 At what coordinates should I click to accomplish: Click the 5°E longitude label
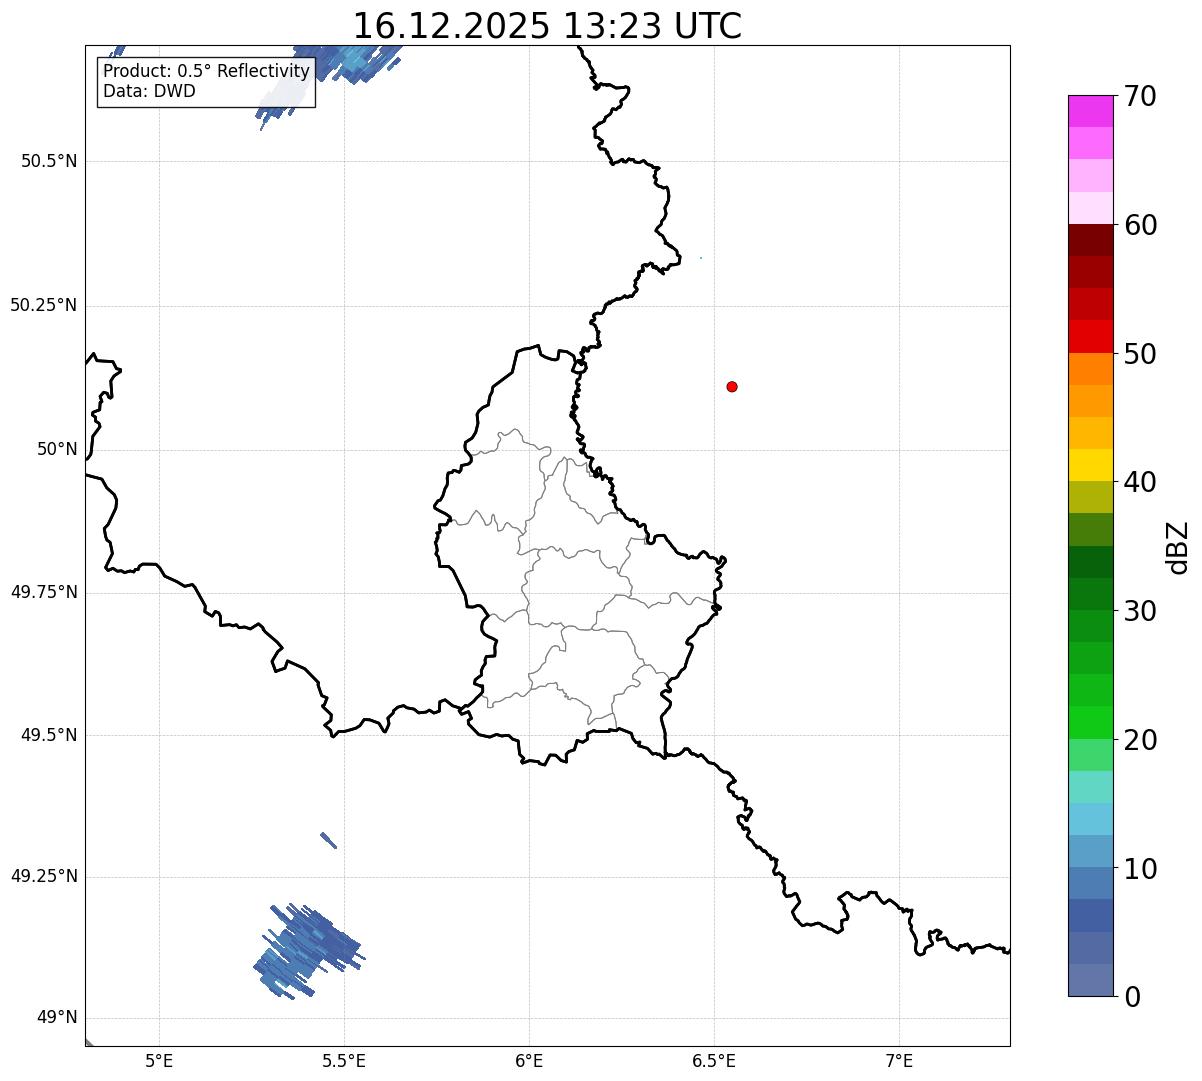tap(159, 1061)
